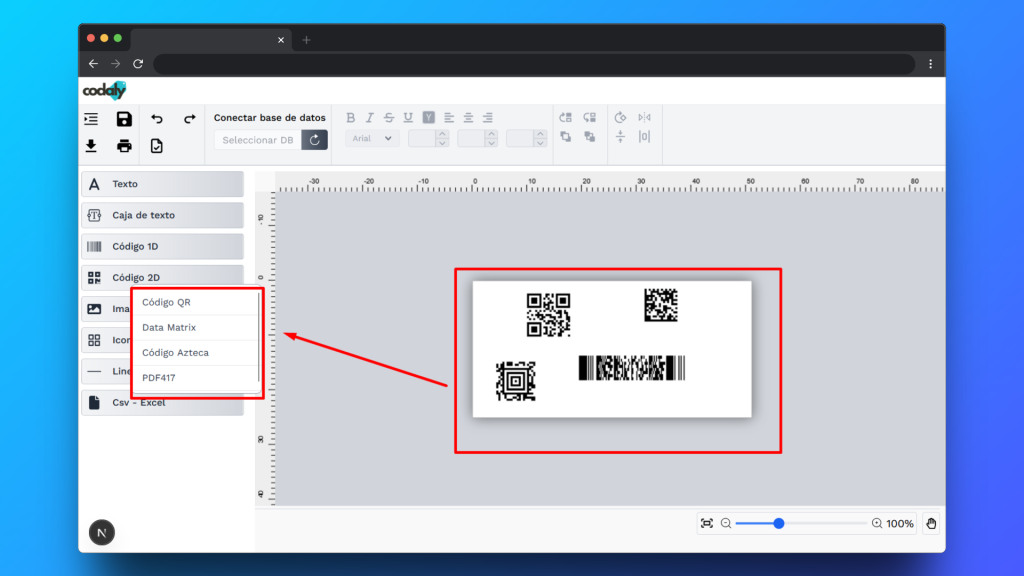Viewport: 1024px width, 576px height.
Task: Add a Texto element
Action: coord(163,184)
